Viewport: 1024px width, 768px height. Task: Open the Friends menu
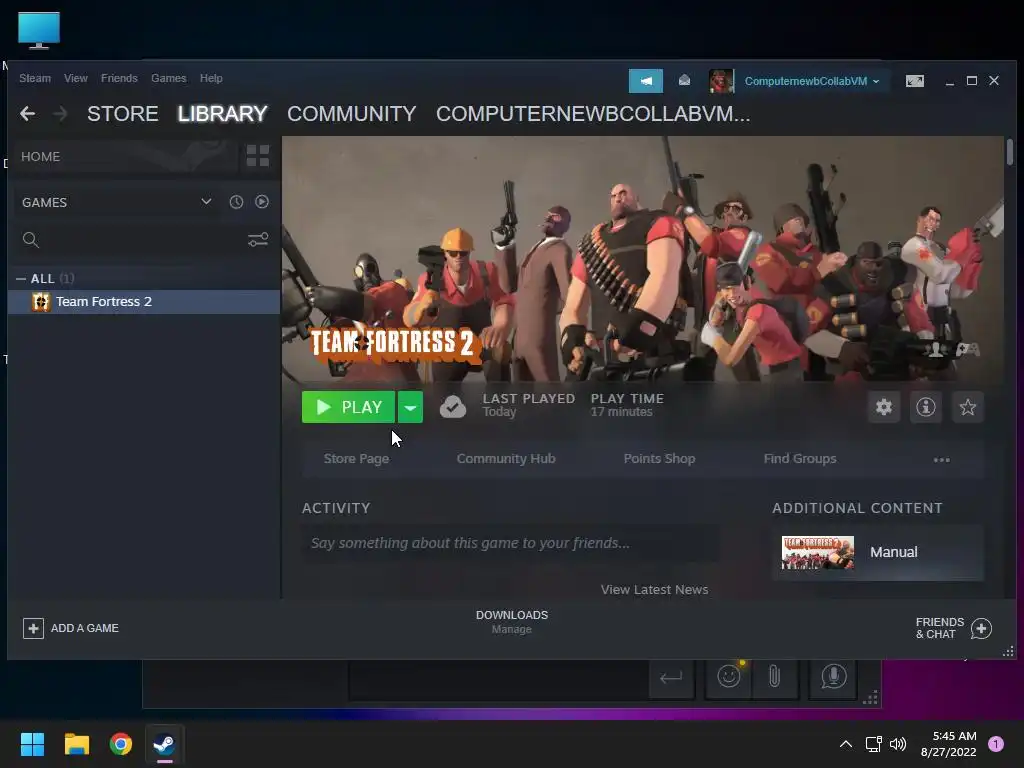[x=119, y=78]
